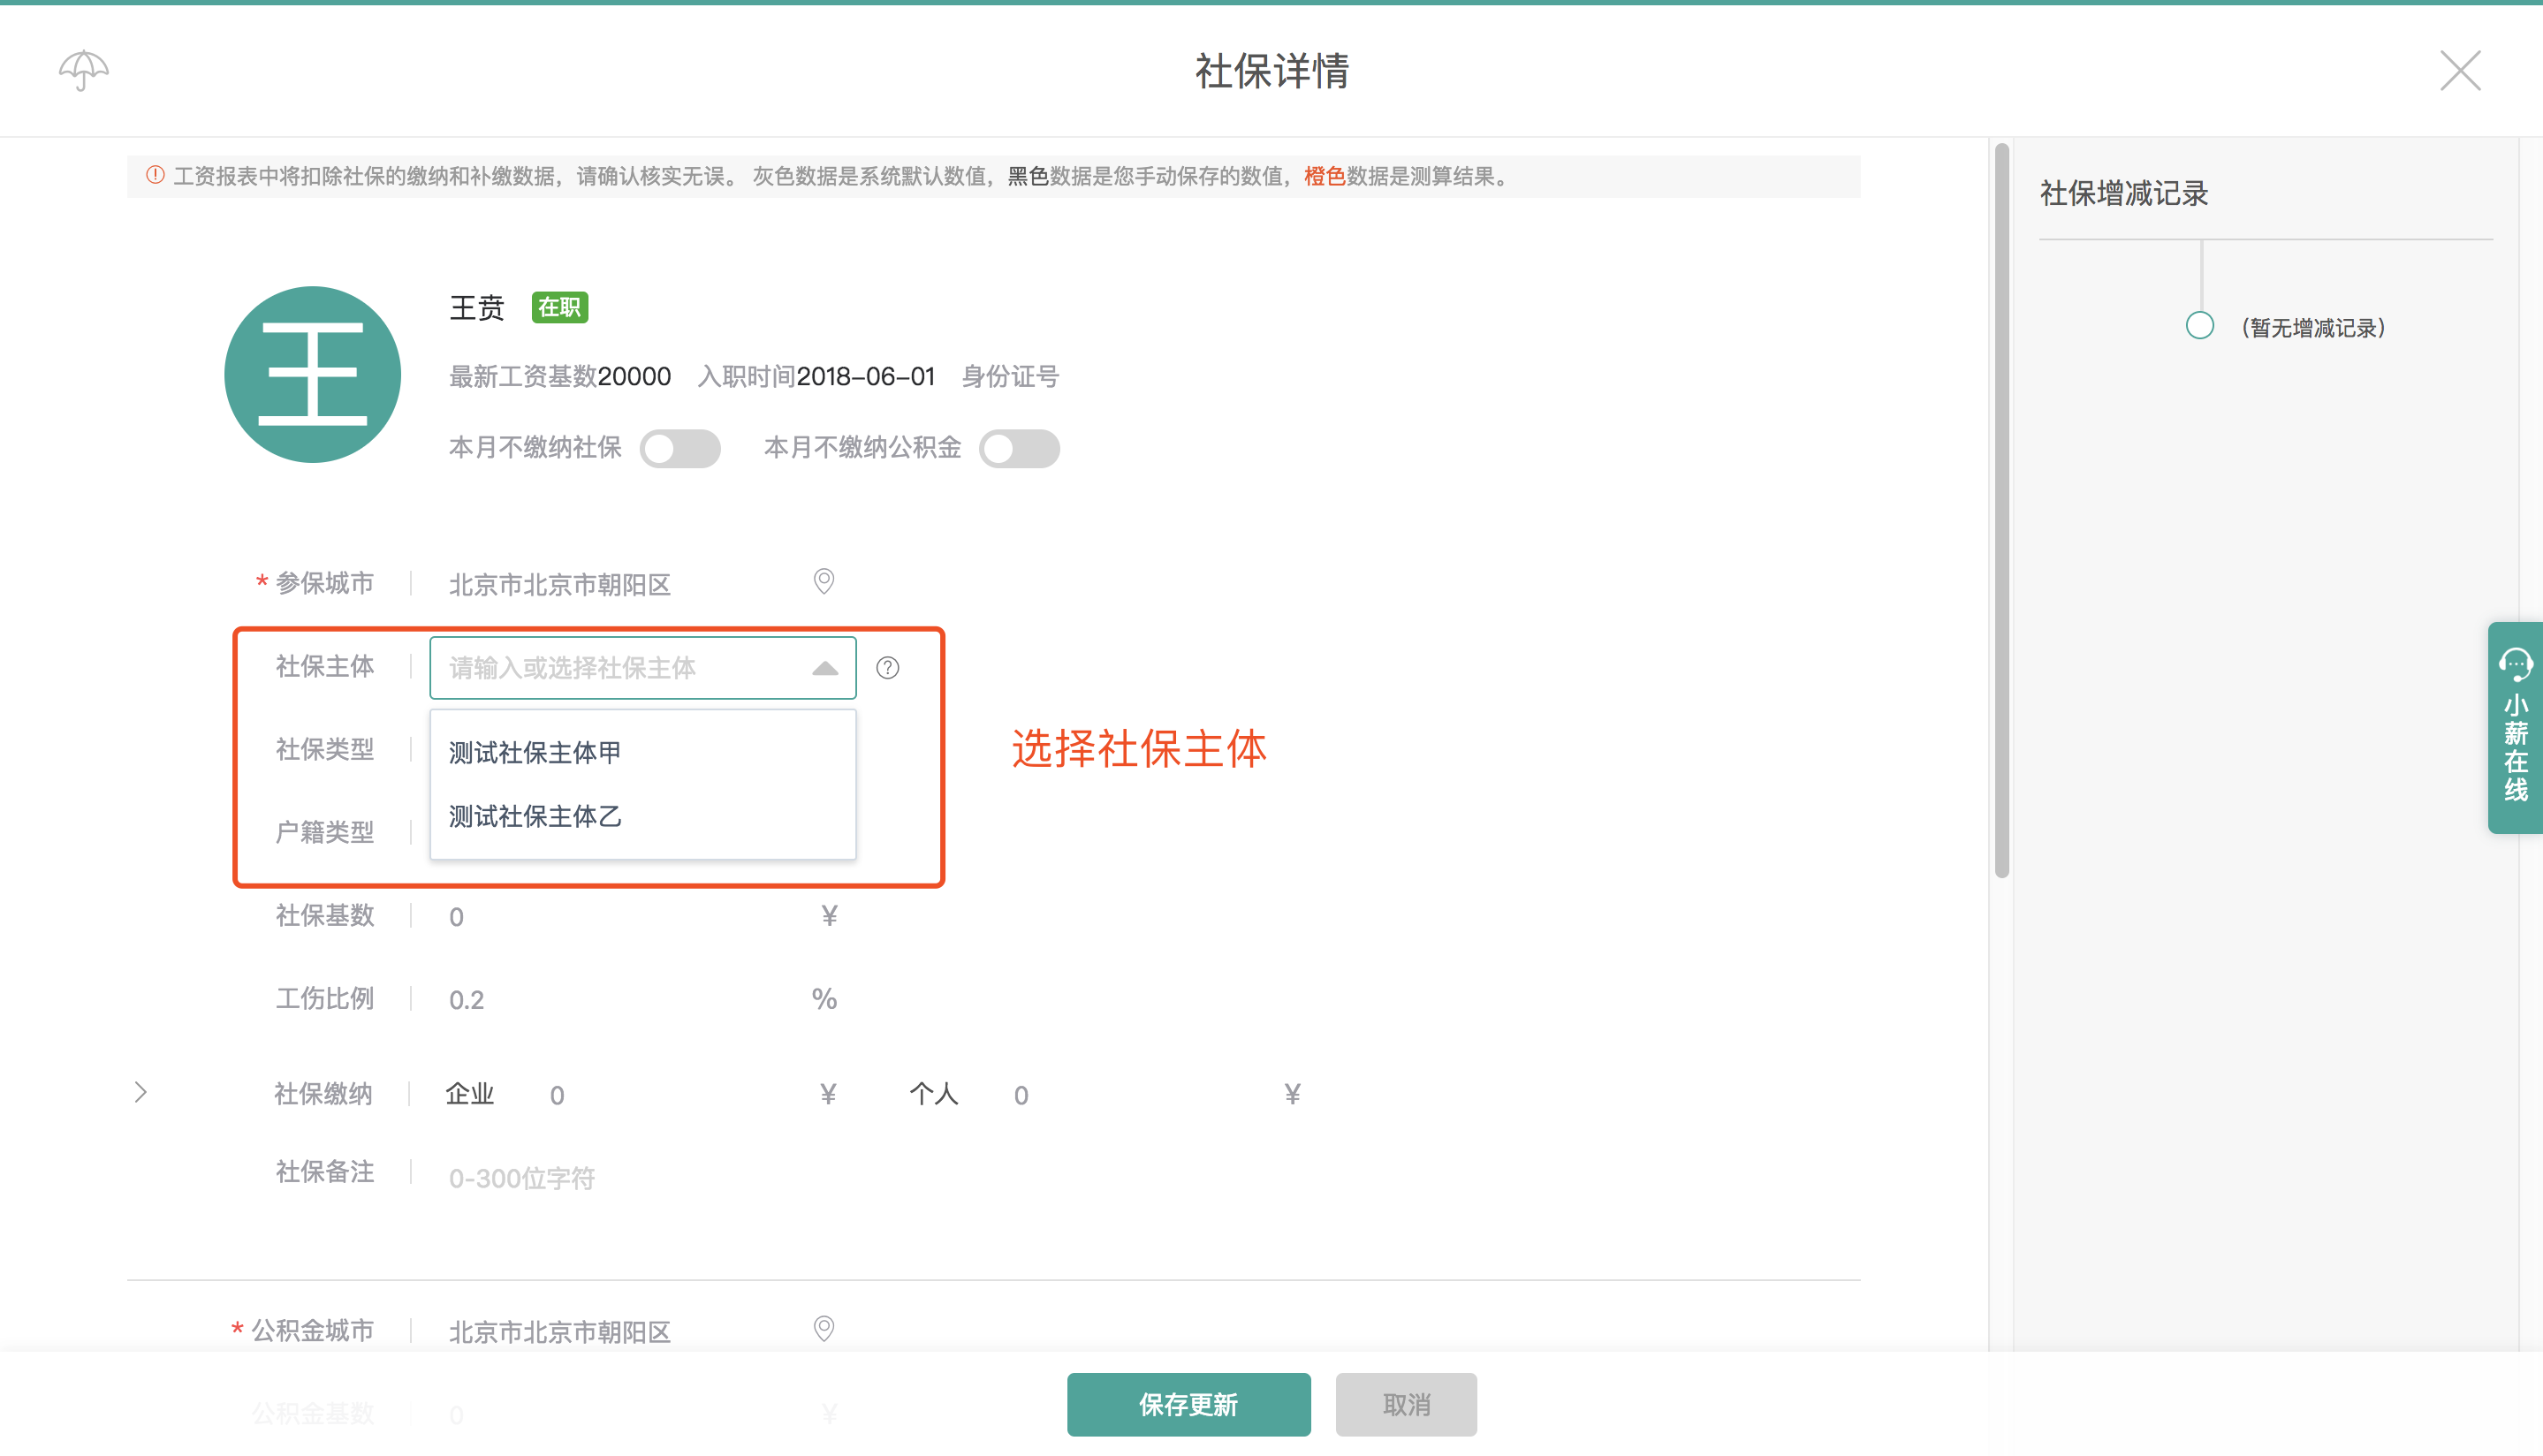Screen dimensions: 2543x1456
Task: Click the % symbol beside 工伤比例
Action: click(824, 999)
